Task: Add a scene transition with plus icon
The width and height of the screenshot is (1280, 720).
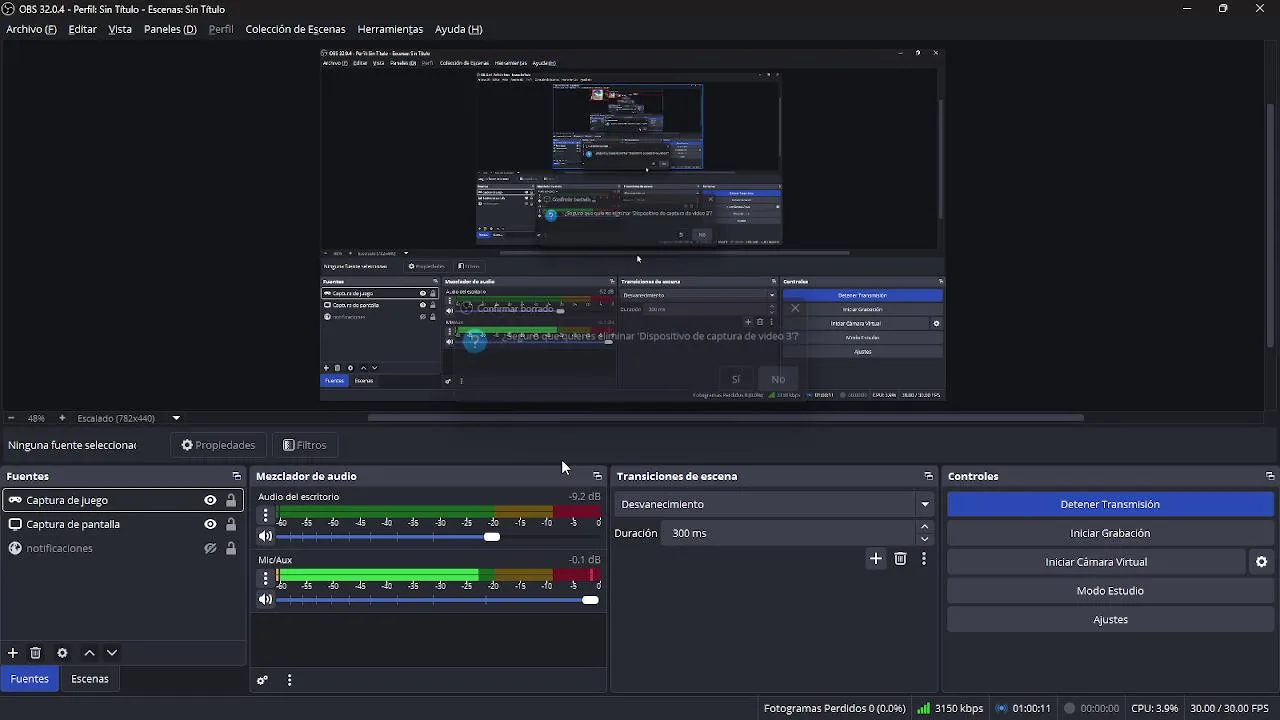Action: (876, 559)
